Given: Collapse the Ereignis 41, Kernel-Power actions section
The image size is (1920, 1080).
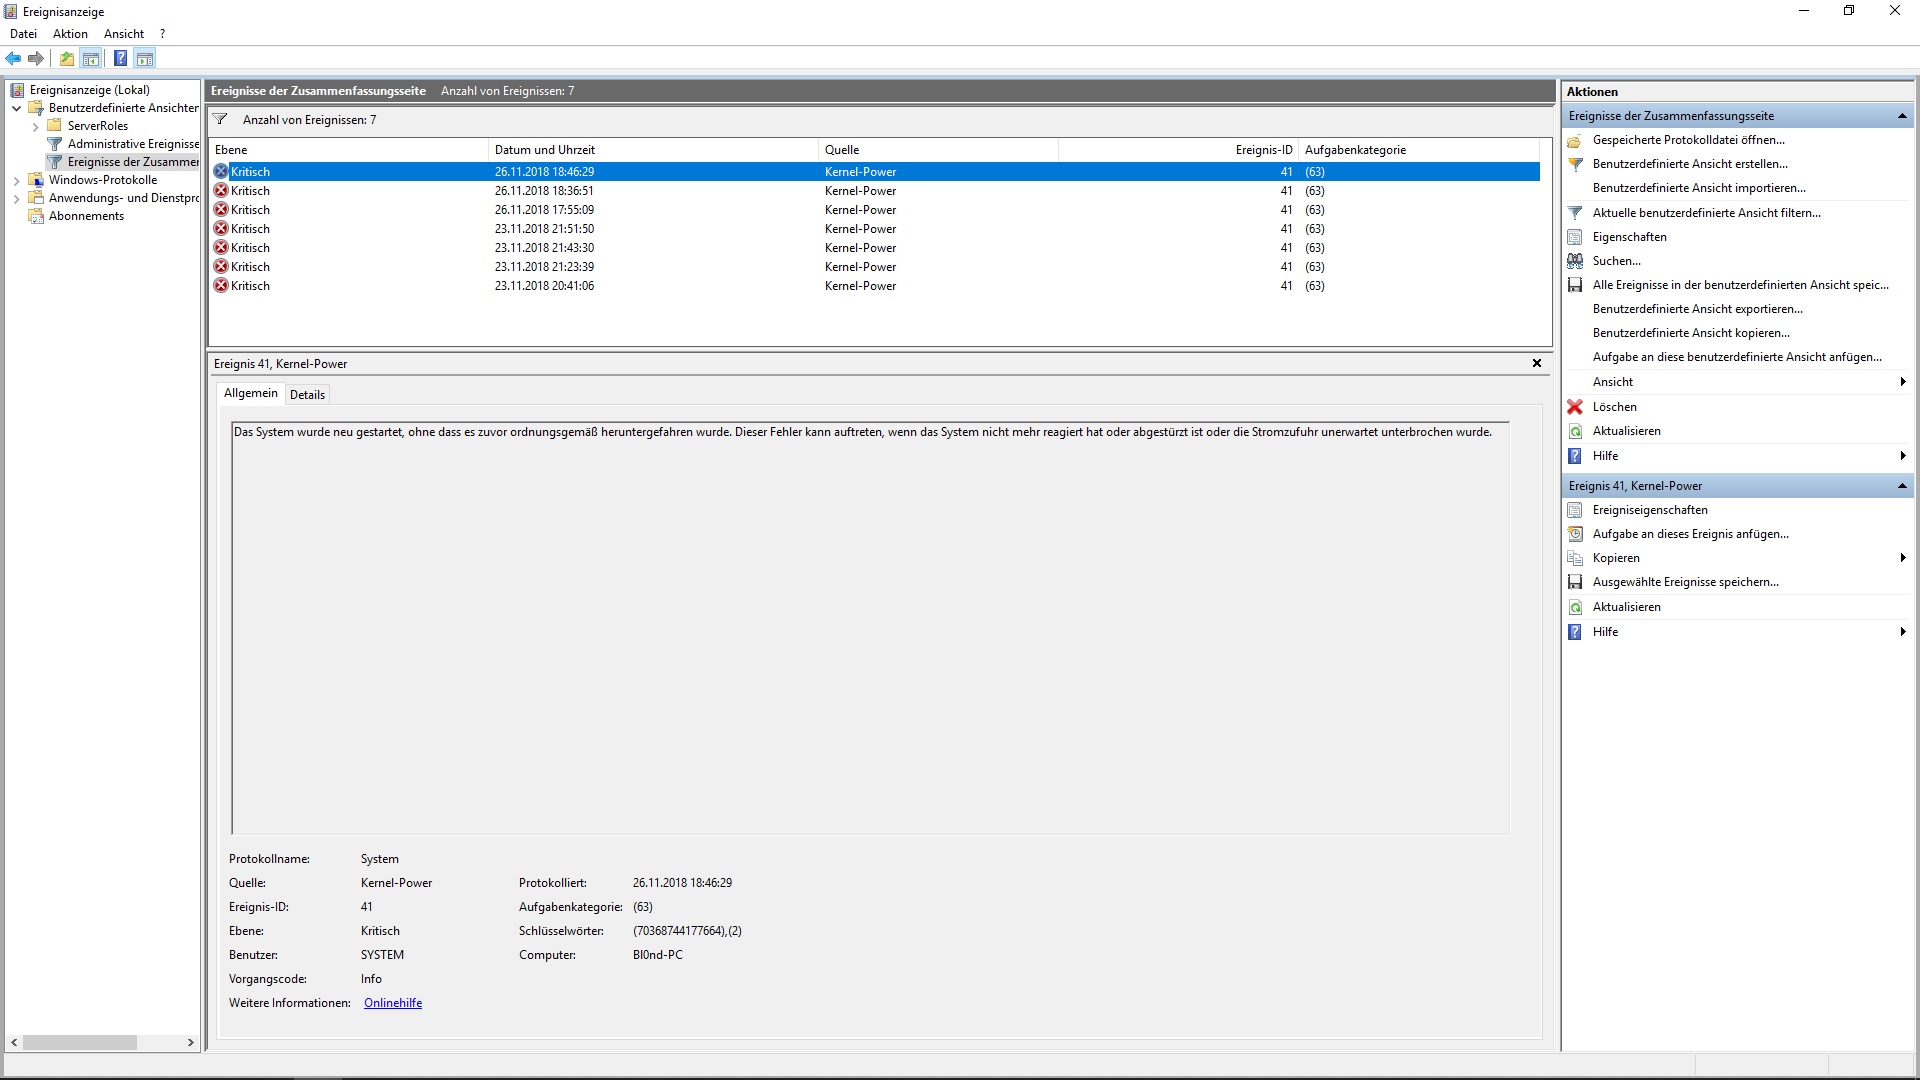Looking at the screenshot, I should click(x=1901, y=486).
